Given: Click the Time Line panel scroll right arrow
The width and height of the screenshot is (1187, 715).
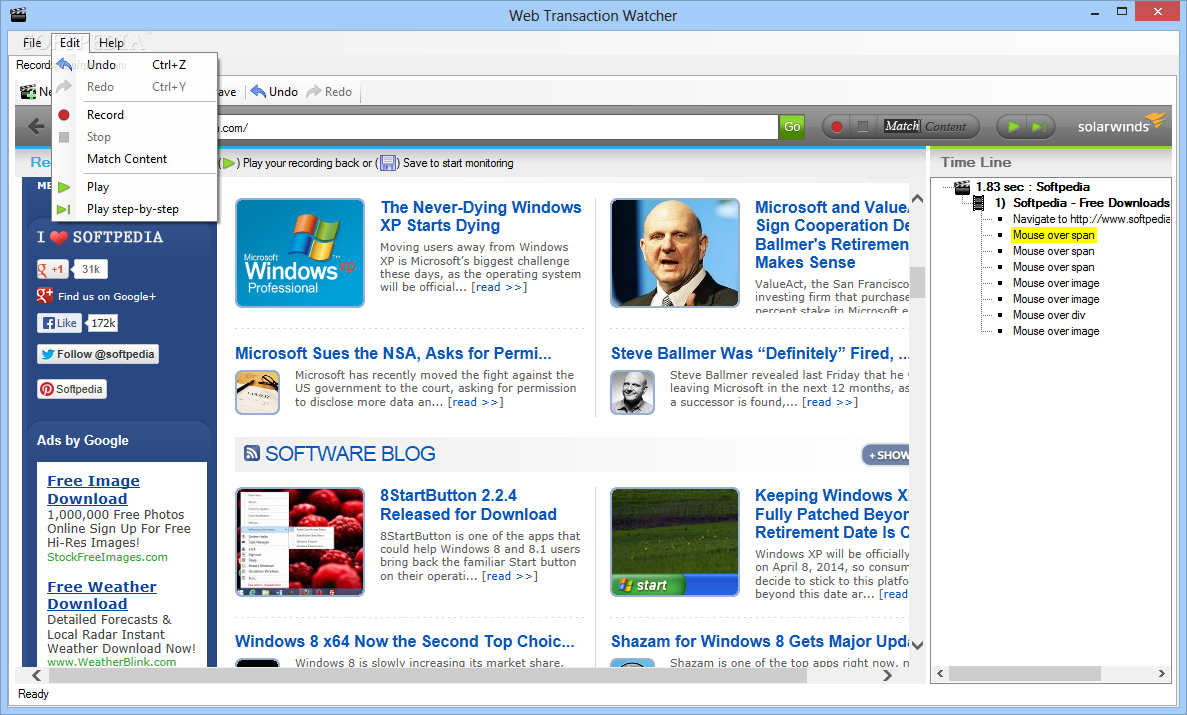Looking at the screenshot, I should (x=1161, y=673).
